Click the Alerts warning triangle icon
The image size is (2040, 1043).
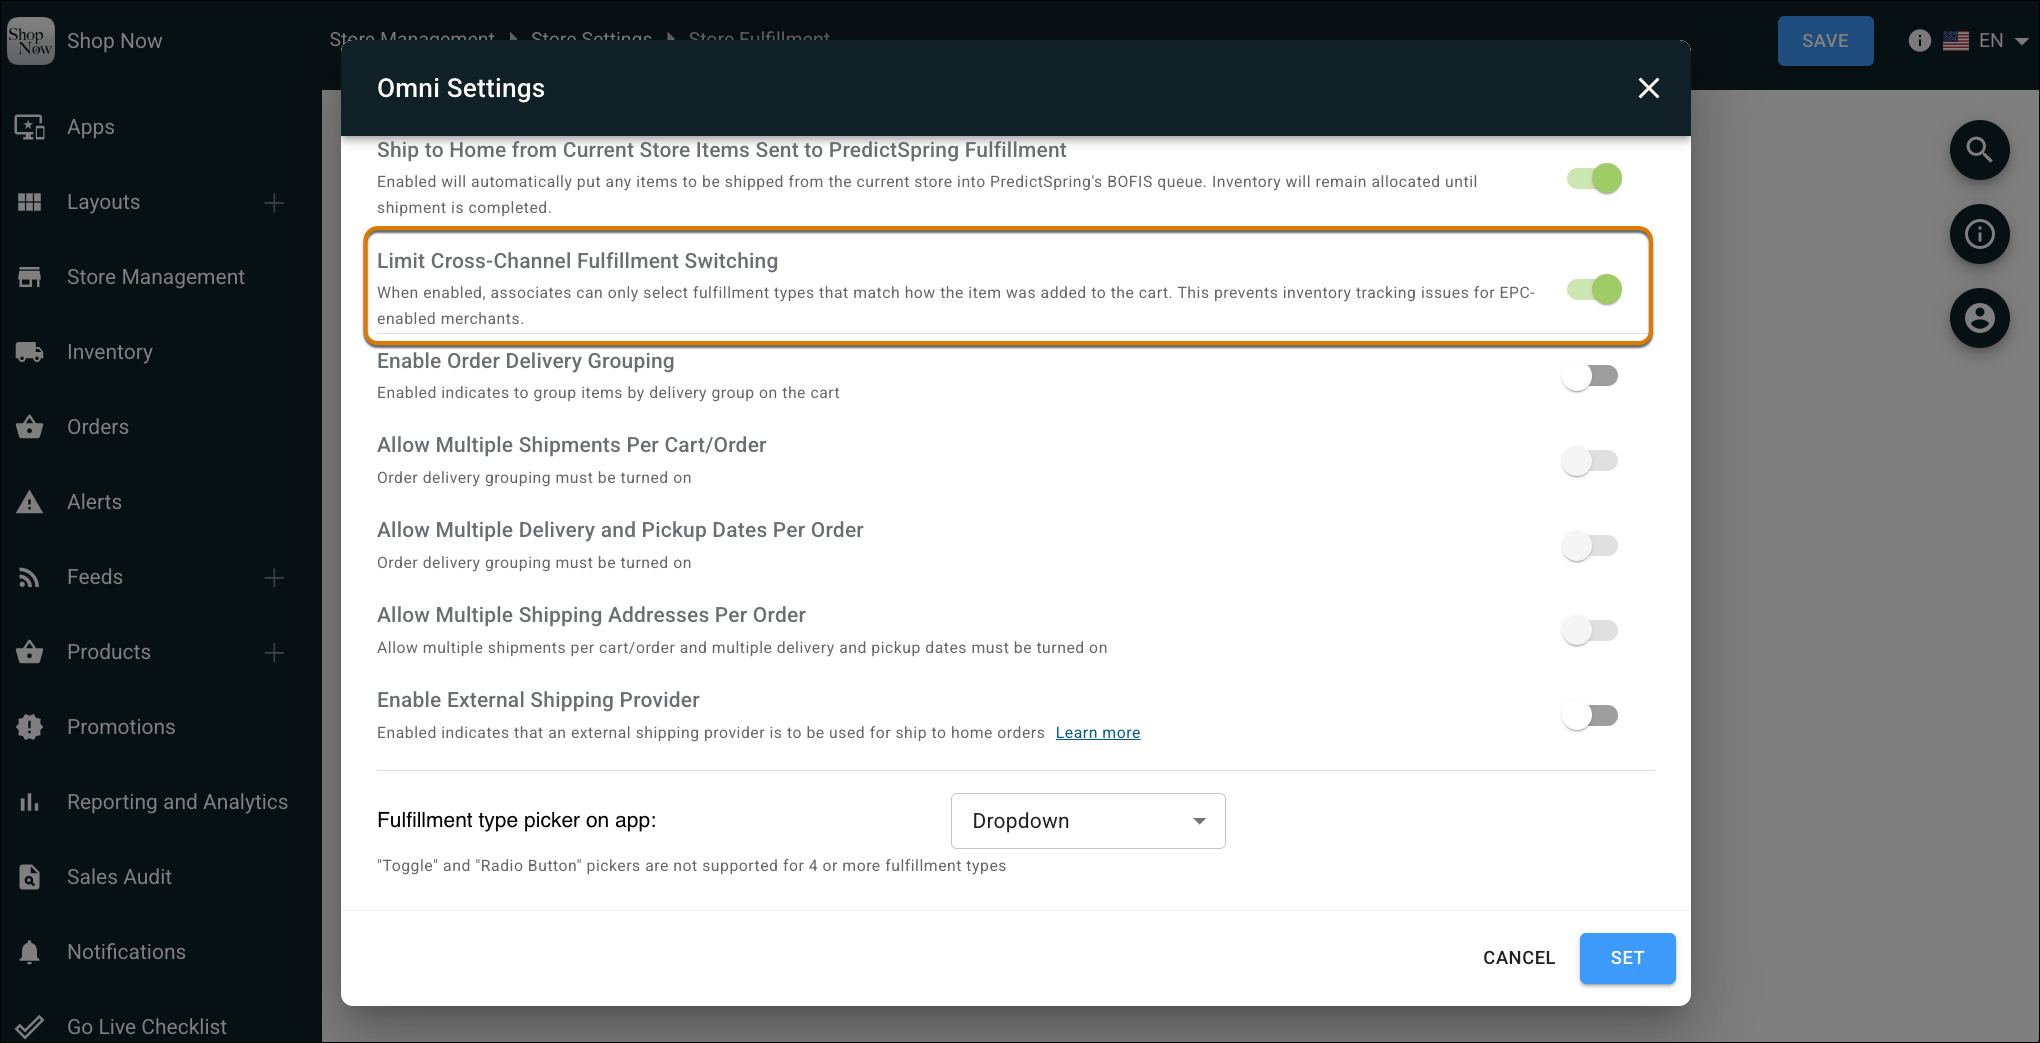(x=30, y=502)
